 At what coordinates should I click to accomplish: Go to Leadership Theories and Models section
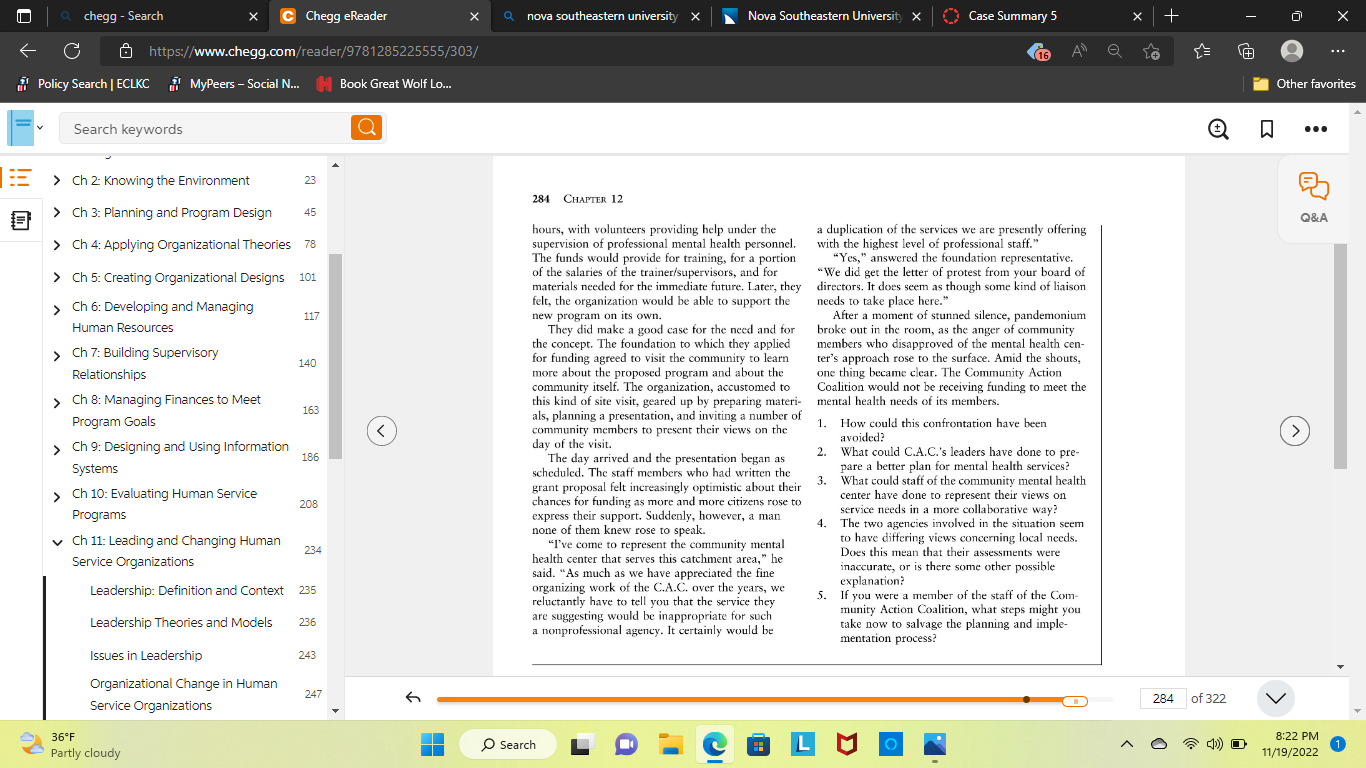pyautogui.click(x=181, y=623)
